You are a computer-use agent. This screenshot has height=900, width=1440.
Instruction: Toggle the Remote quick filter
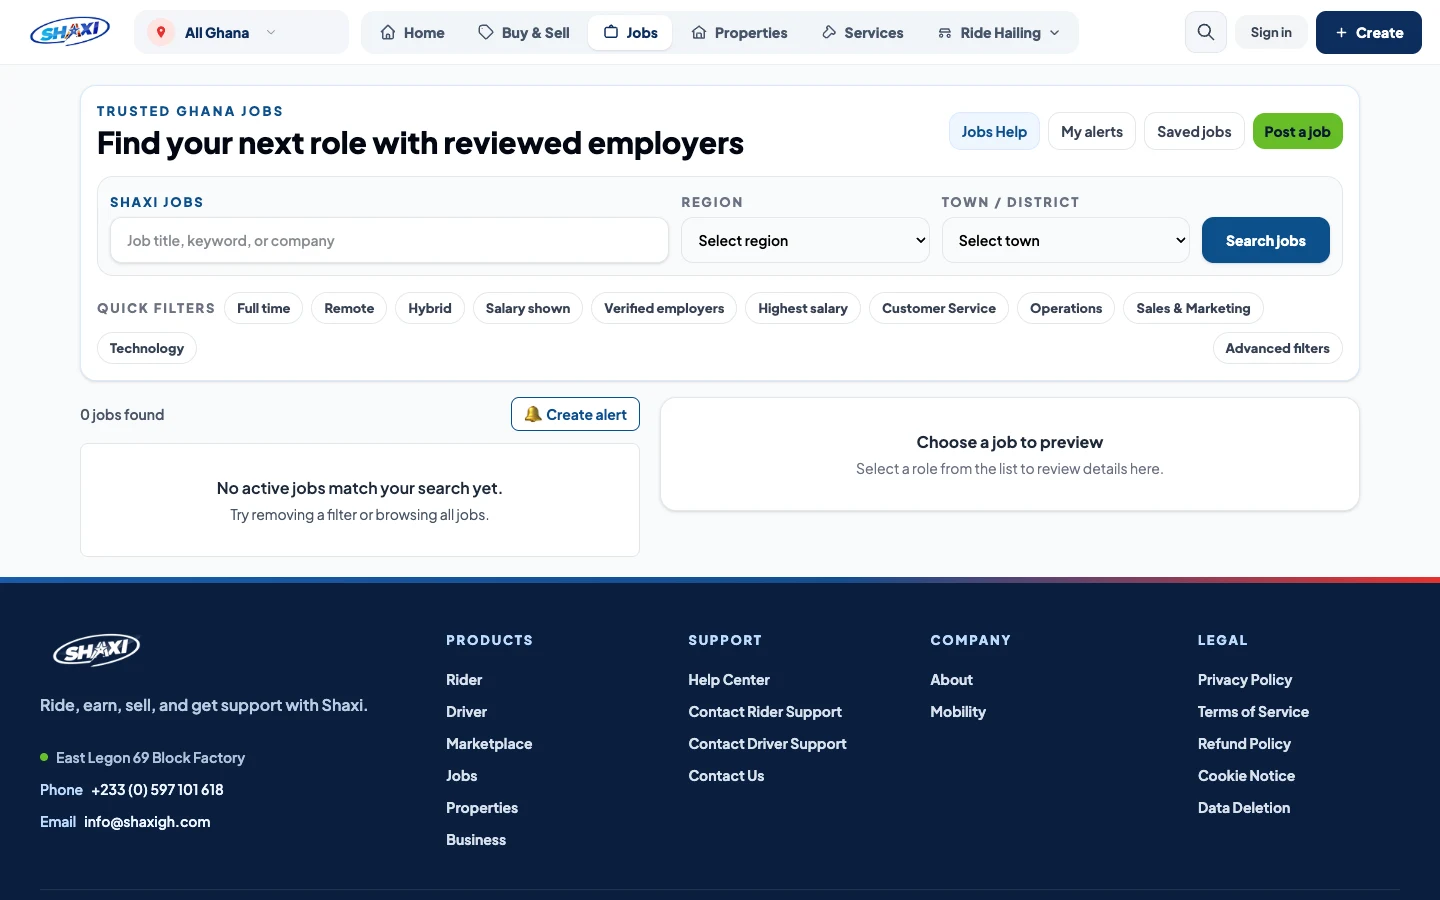[x=349, y=308]
